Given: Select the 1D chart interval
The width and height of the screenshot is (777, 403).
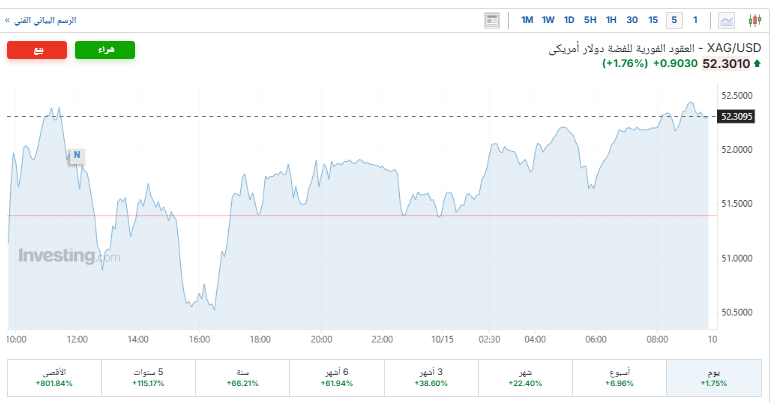Looking at the screenshot, I should (x=569, y=20).
